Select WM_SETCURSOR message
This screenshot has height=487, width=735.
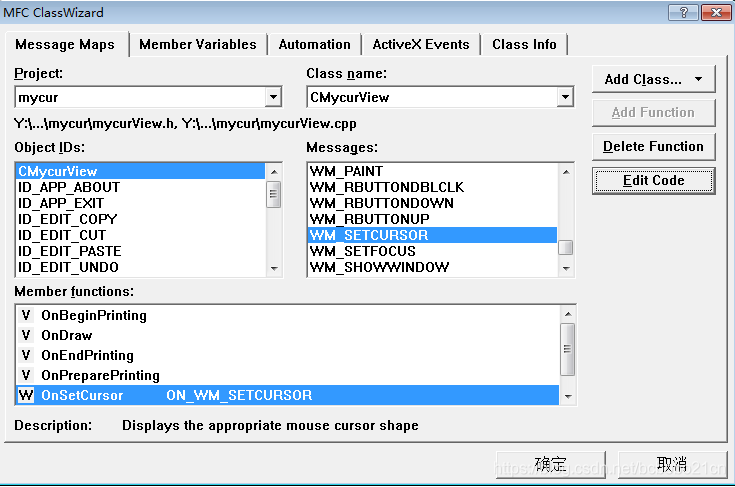tap(433, 235)
